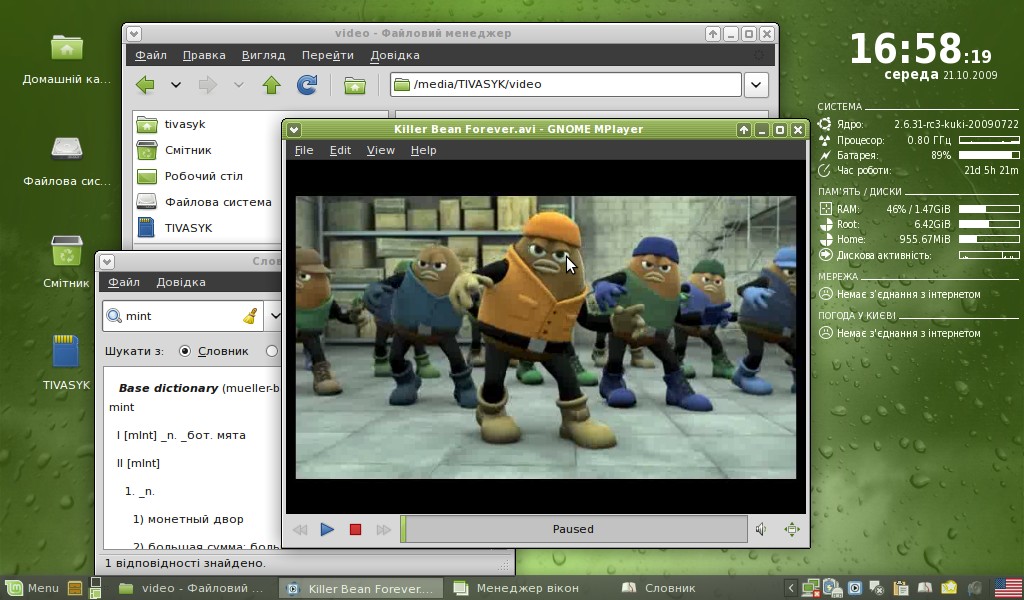This screenshot has height=600, width=1024.
Task: Open Файл menu in dictionary window
Action: [123, 282]
